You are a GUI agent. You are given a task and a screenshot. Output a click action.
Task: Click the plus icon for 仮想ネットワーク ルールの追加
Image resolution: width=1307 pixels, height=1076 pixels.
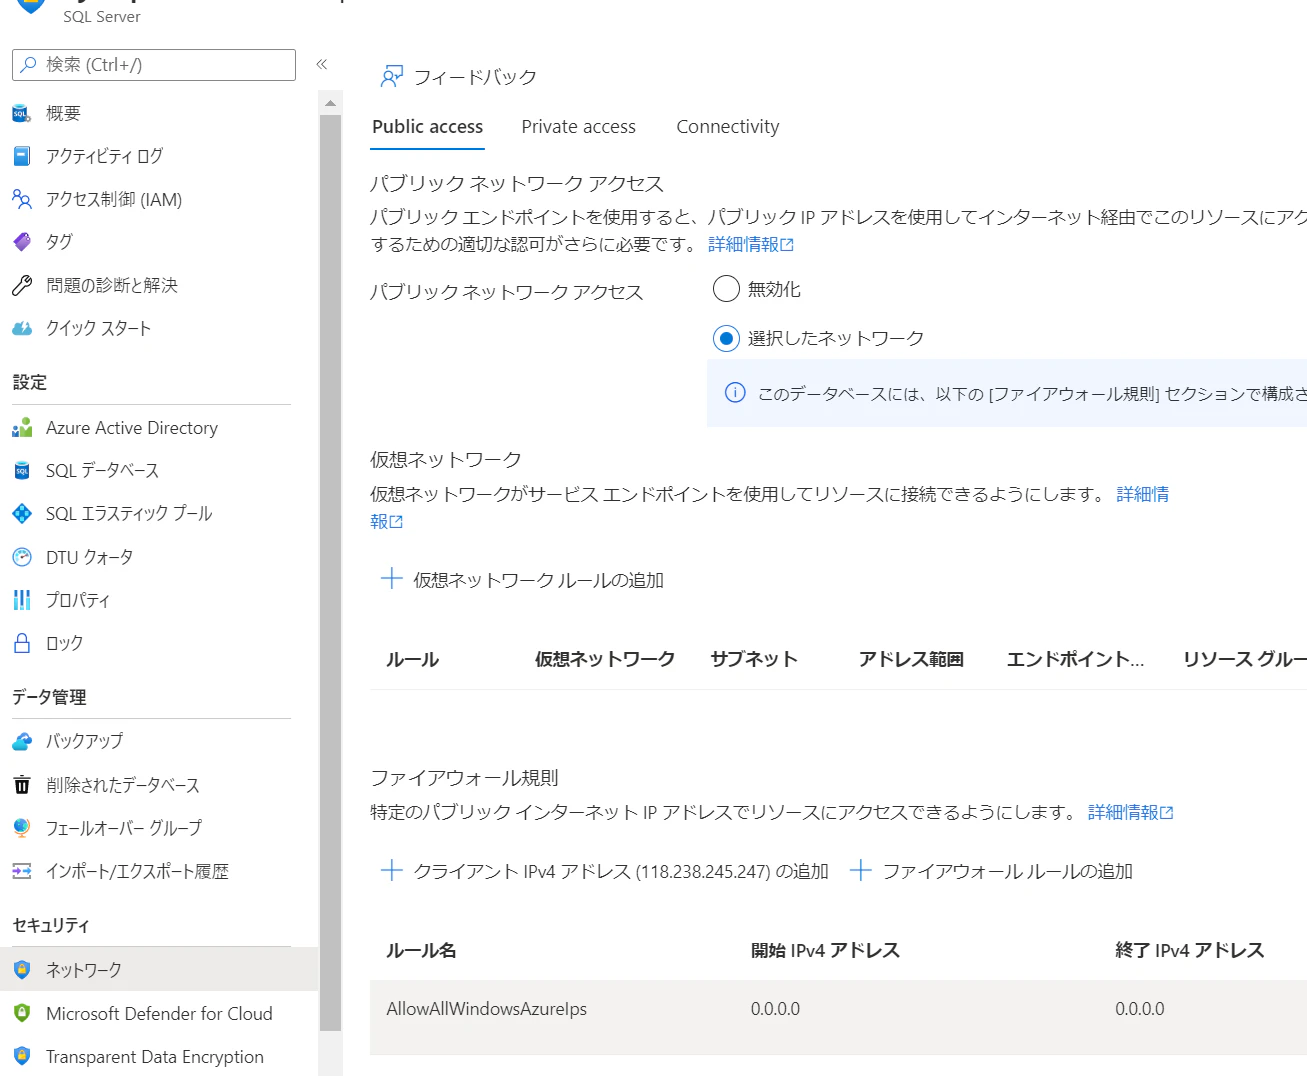391,579
